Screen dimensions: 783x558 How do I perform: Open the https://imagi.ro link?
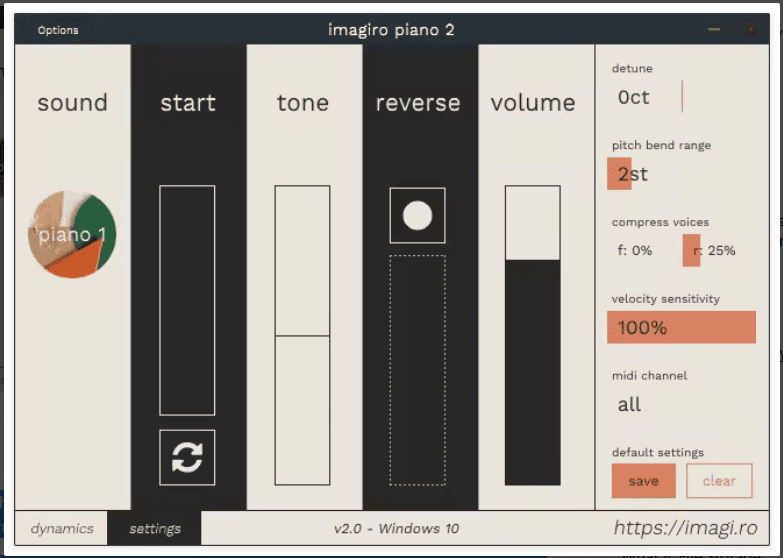pyautogui.click(x=685, y=528)
